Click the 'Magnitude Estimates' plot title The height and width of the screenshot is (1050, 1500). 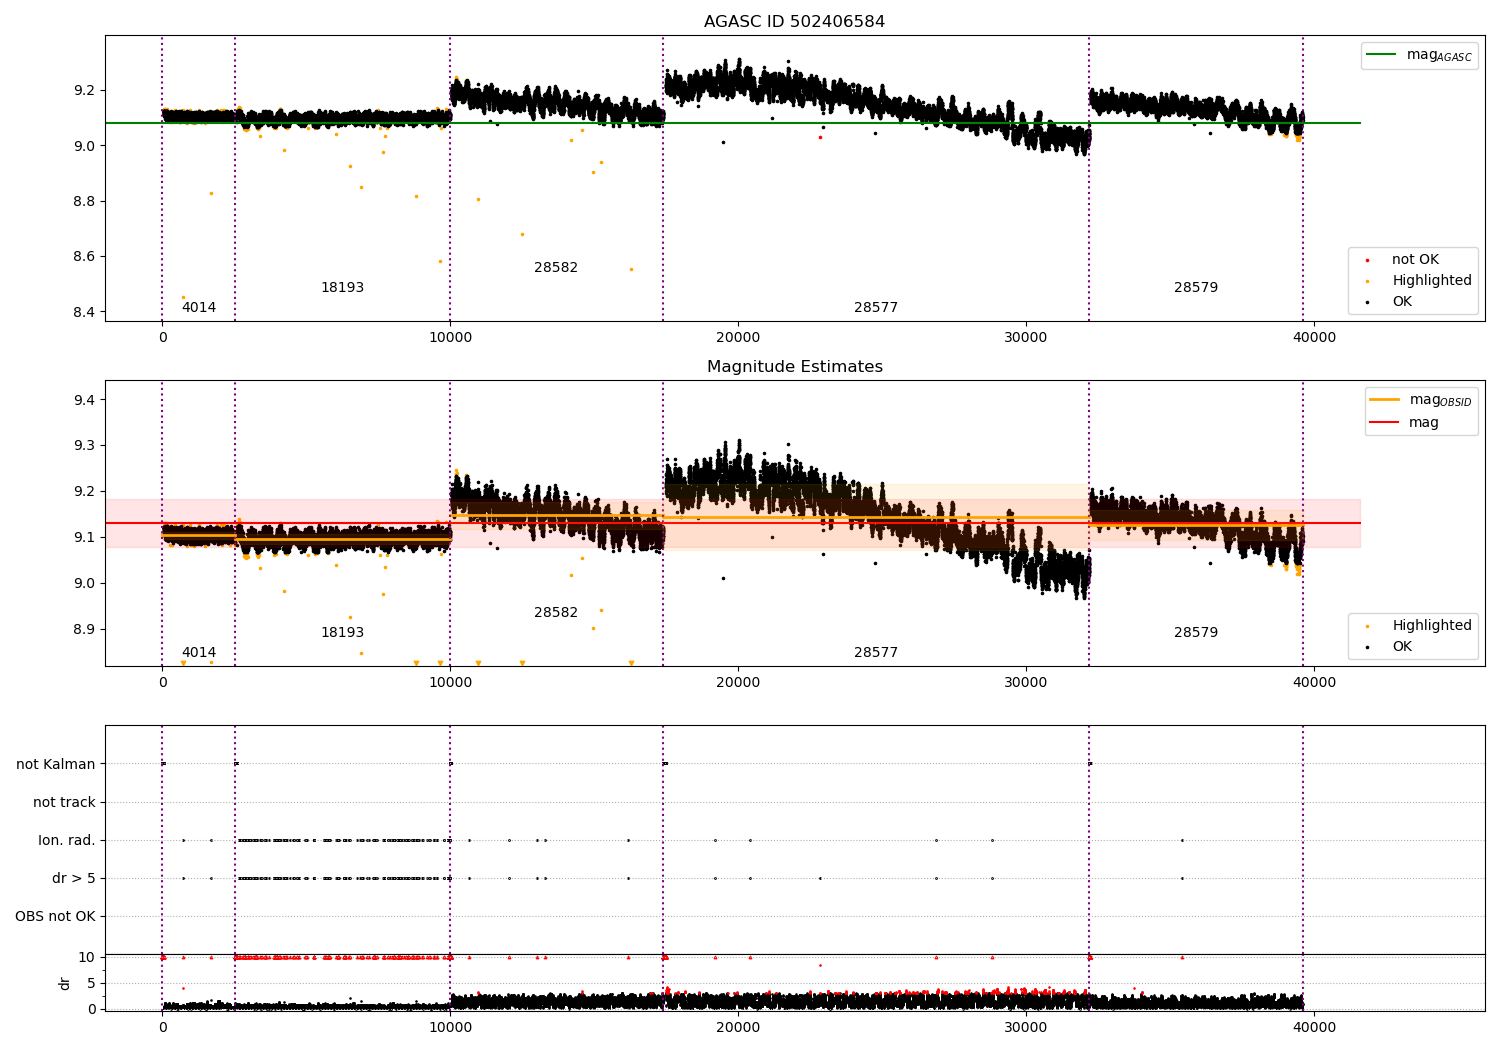[794, 367]
